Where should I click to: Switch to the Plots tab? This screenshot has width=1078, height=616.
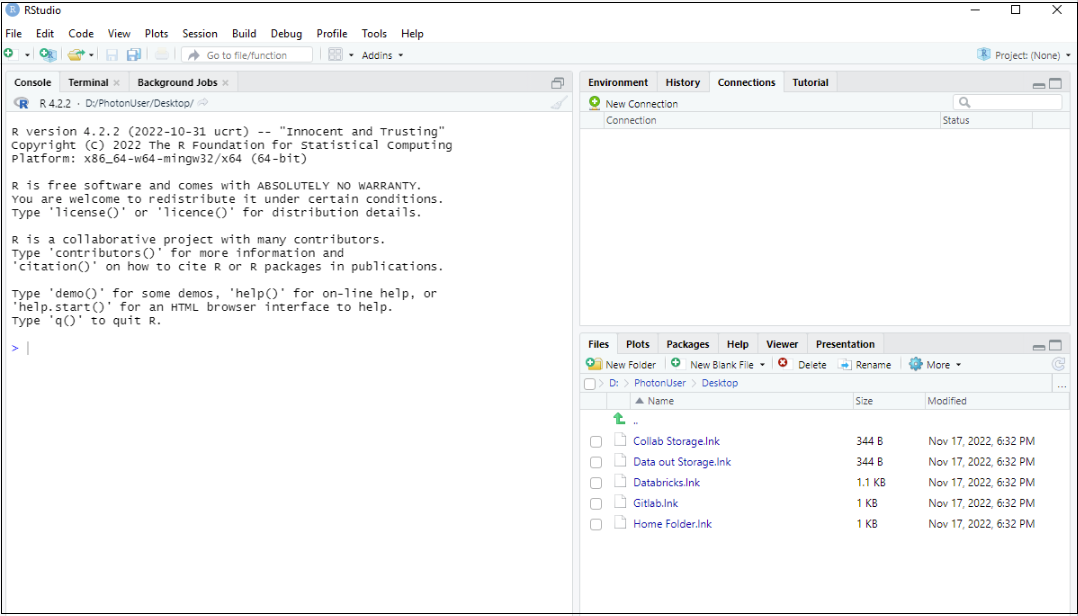coord(637,344)
